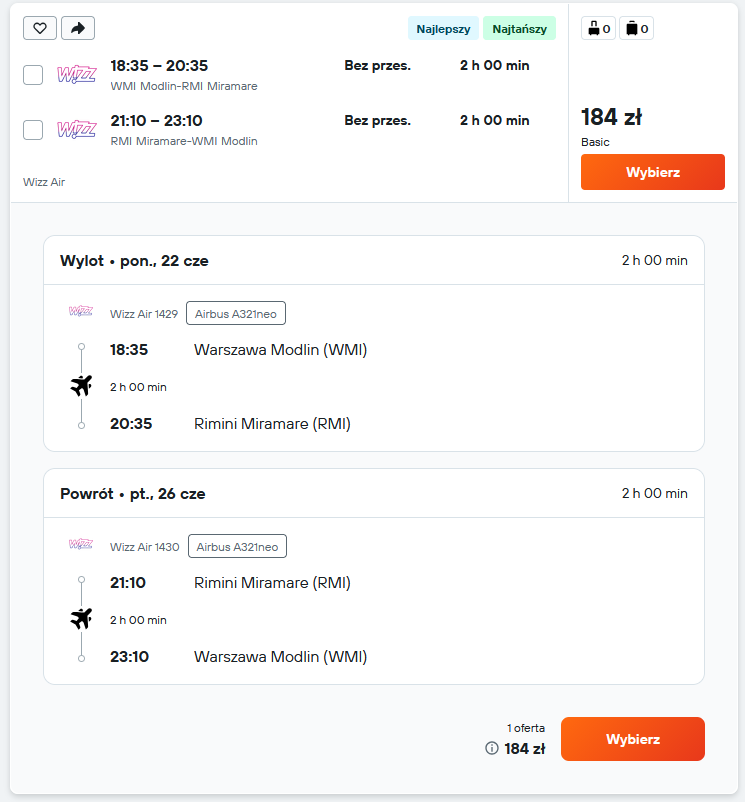
Task: Click the Airbus A321neo badge for flight 1429
Action: point(236,314)
